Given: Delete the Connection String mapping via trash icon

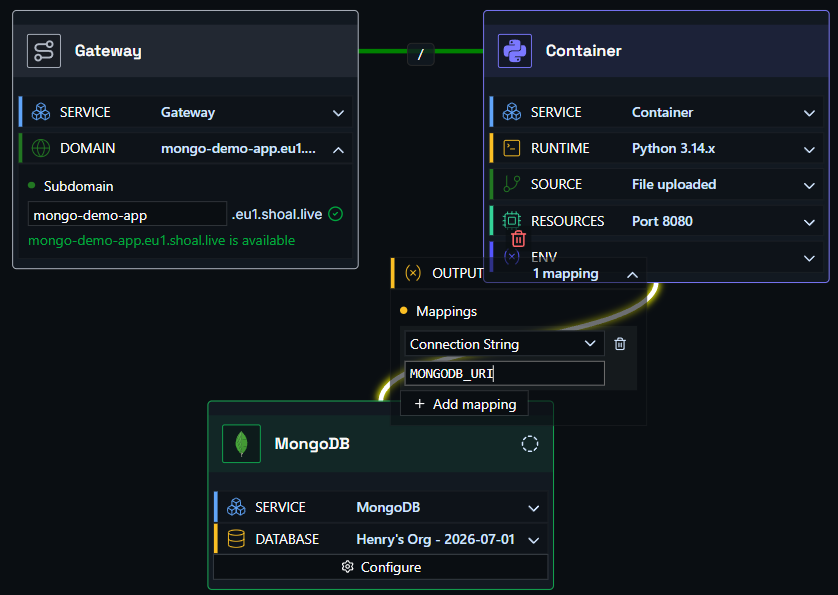Looking at the screenshot, I should (x=620, y=344).
